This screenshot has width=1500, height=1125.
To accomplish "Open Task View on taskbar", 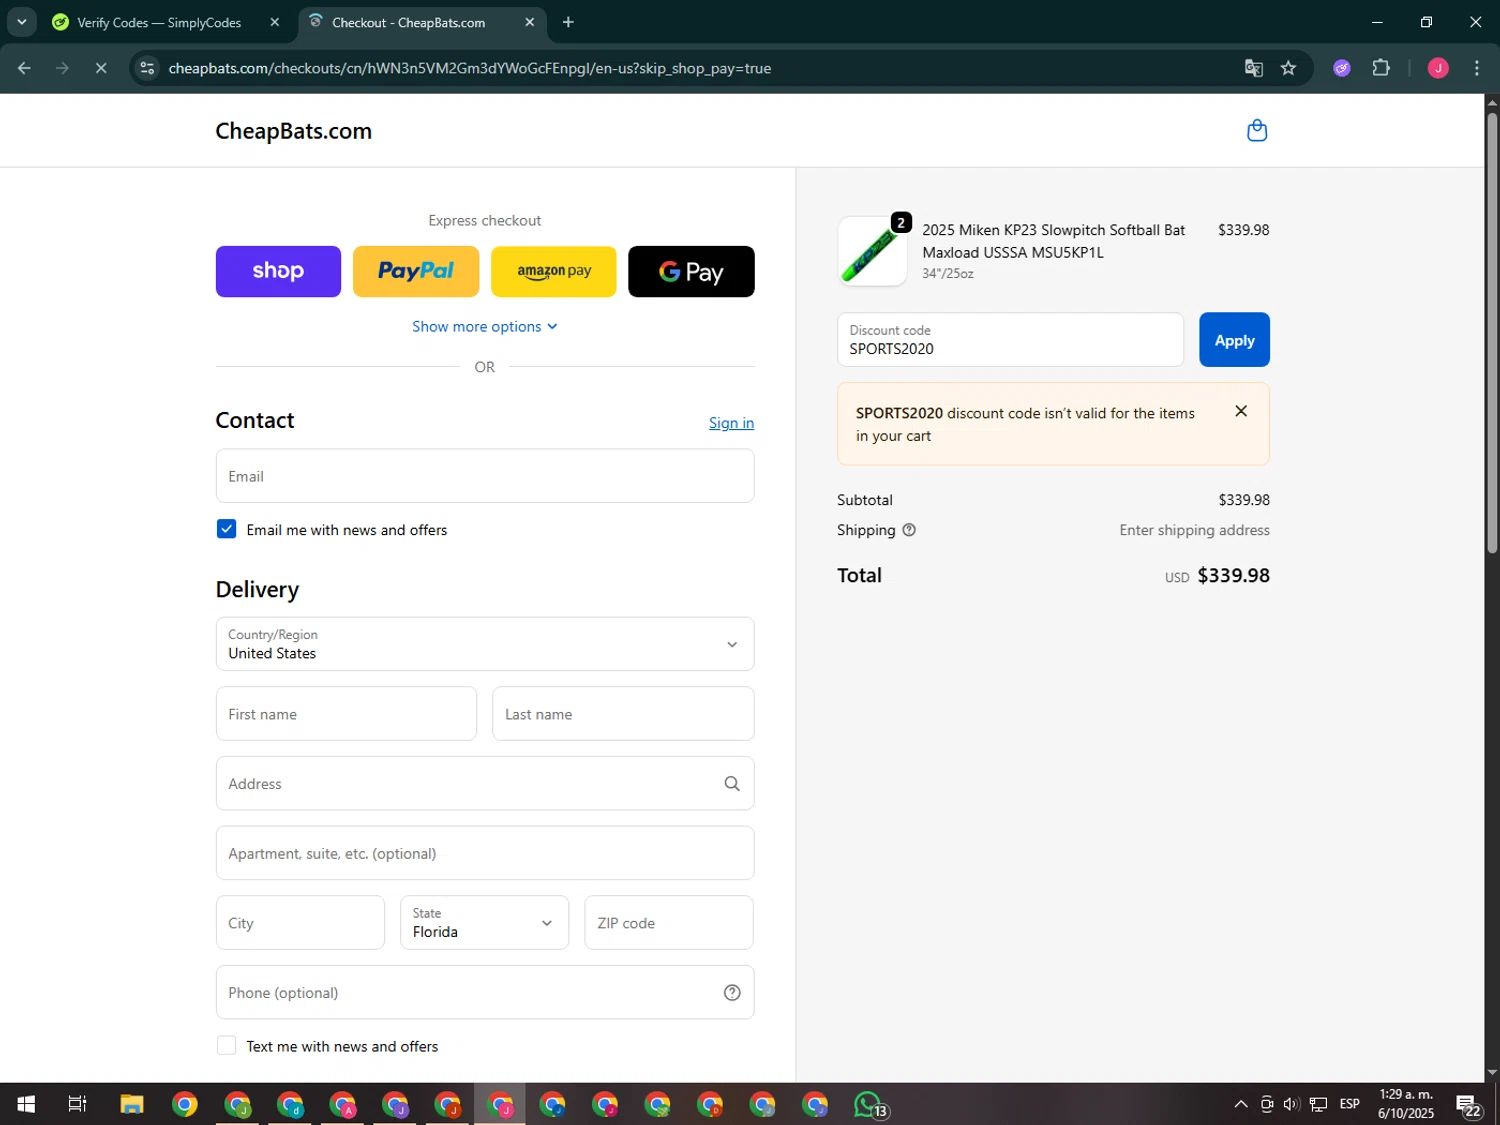I will (x=77, y=1104).
